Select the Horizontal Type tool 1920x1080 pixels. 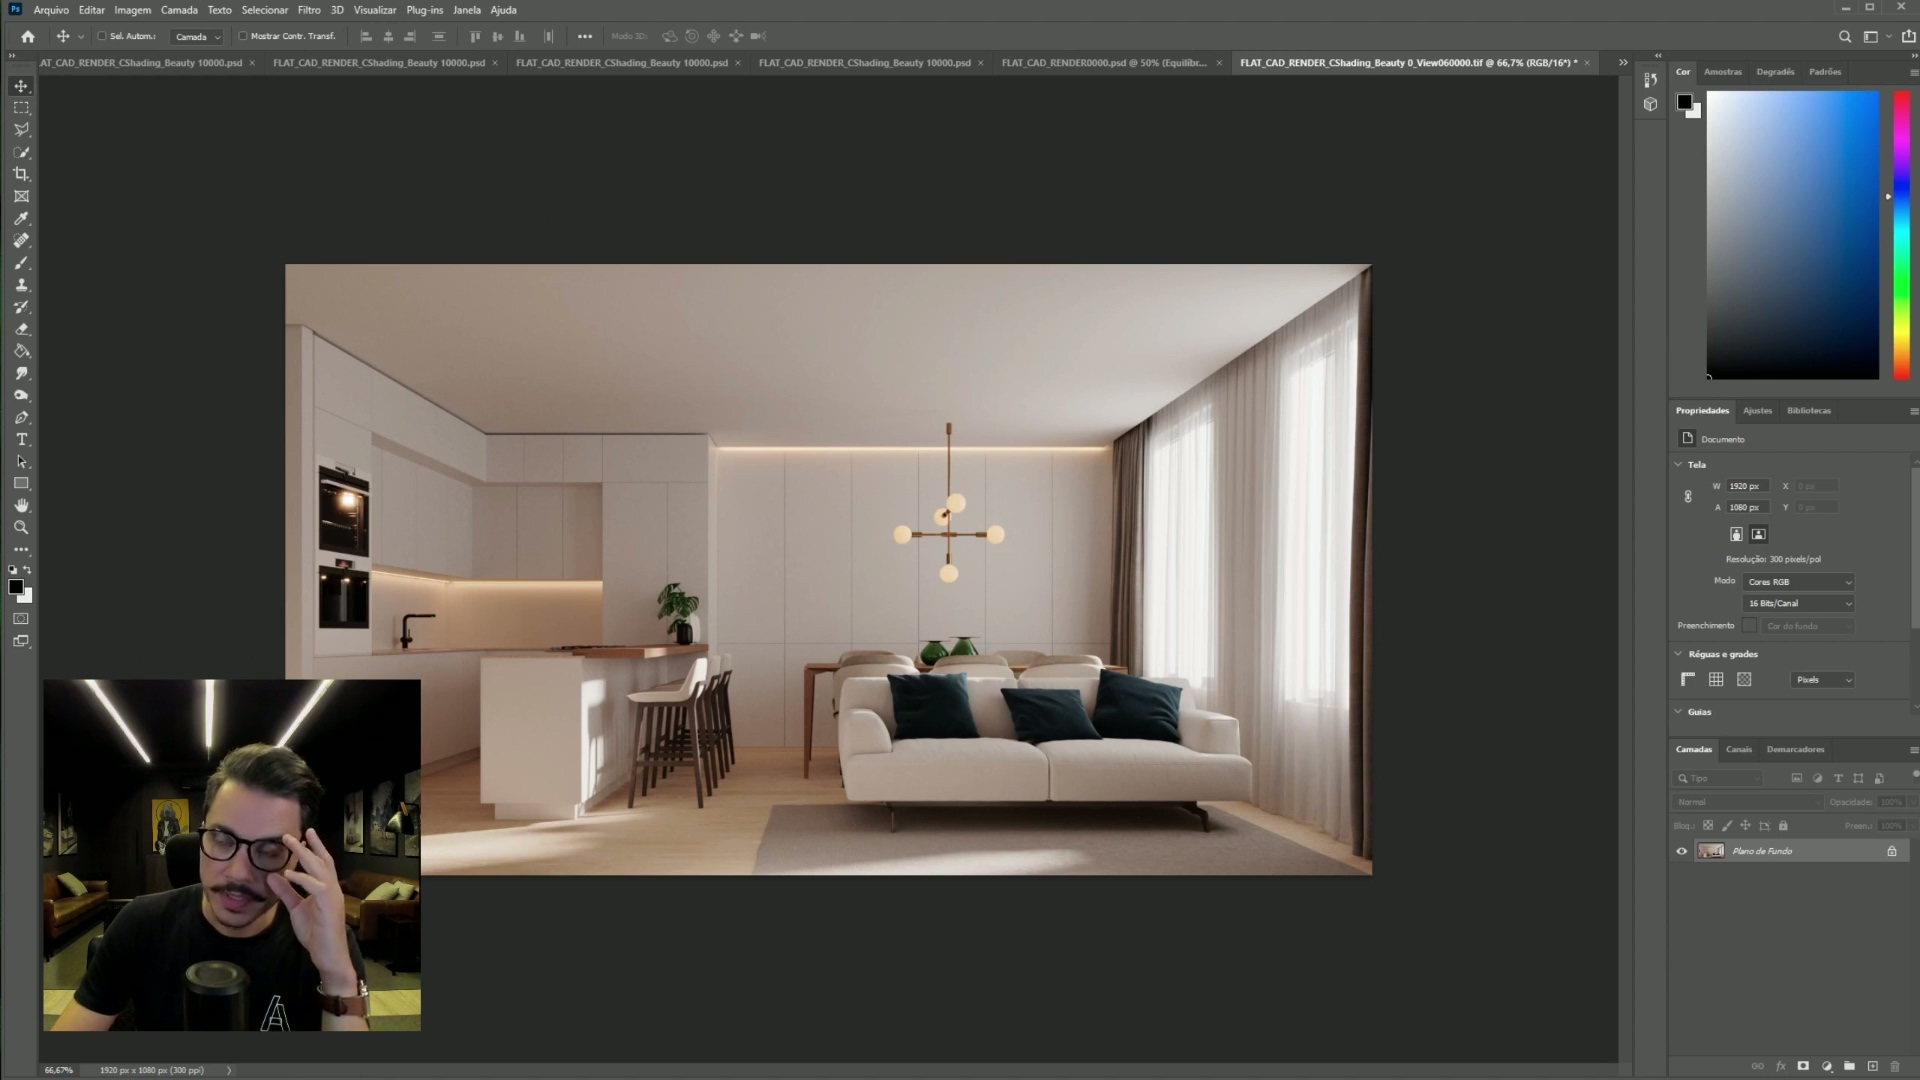[21, 440]
